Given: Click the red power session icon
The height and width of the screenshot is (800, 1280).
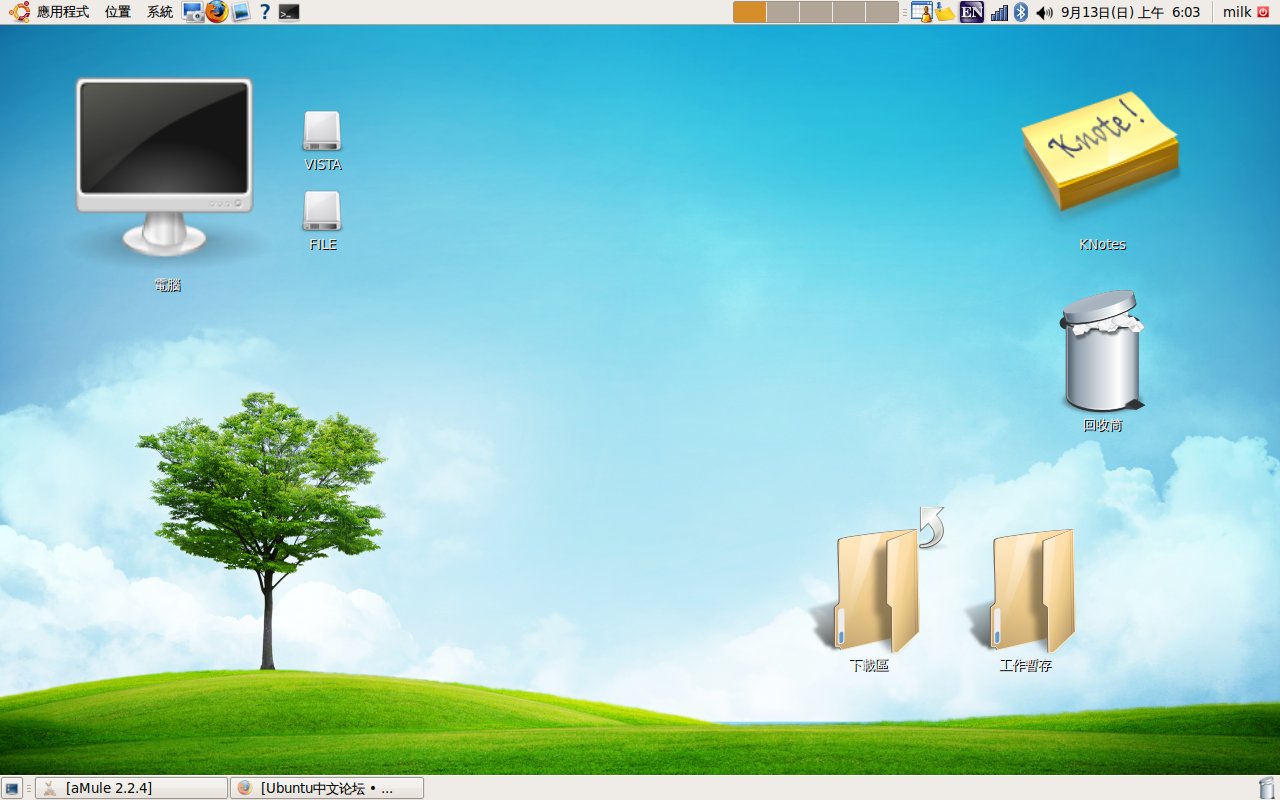Looking at the screenshot, I should [x=1263, y=12].
